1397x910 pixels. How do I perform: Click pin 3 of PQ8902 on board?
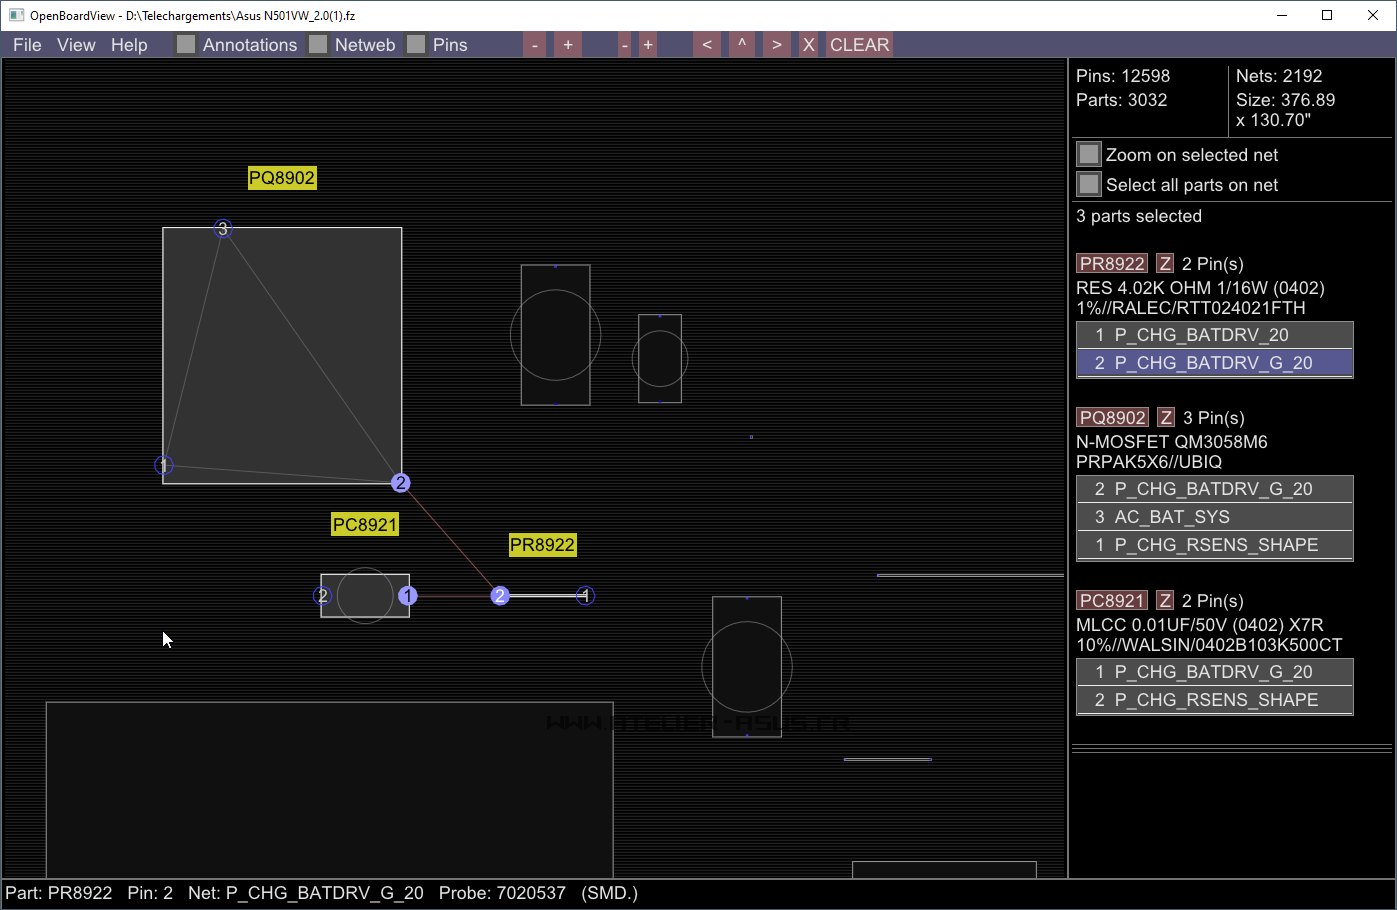click(223, 229)
